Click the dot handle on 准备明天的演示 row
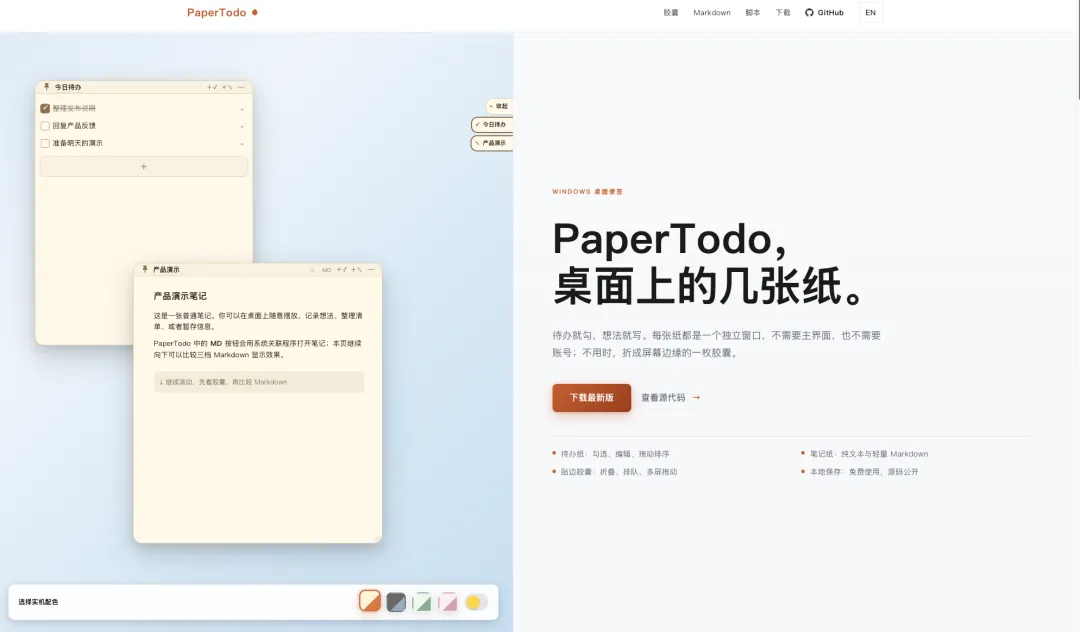The height and width of the screenshot is (632, 1080). point(242,144)
